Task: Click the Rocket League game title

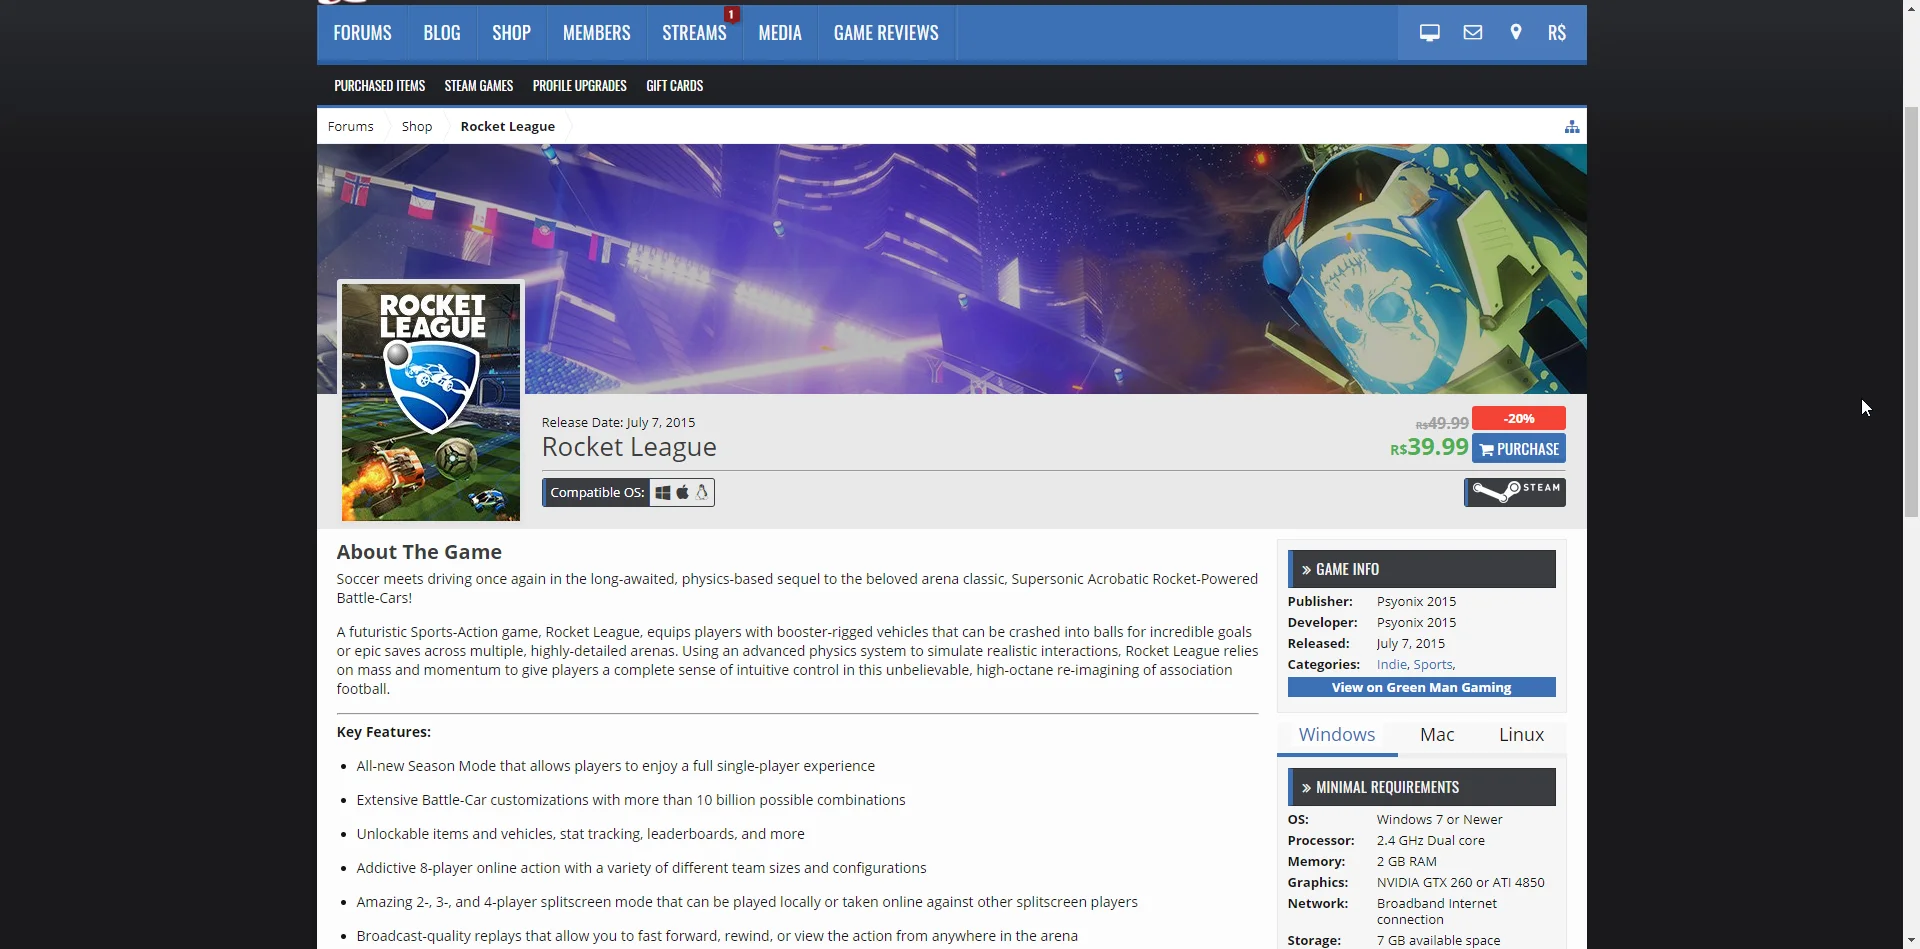Action: [x=629, y=447]
